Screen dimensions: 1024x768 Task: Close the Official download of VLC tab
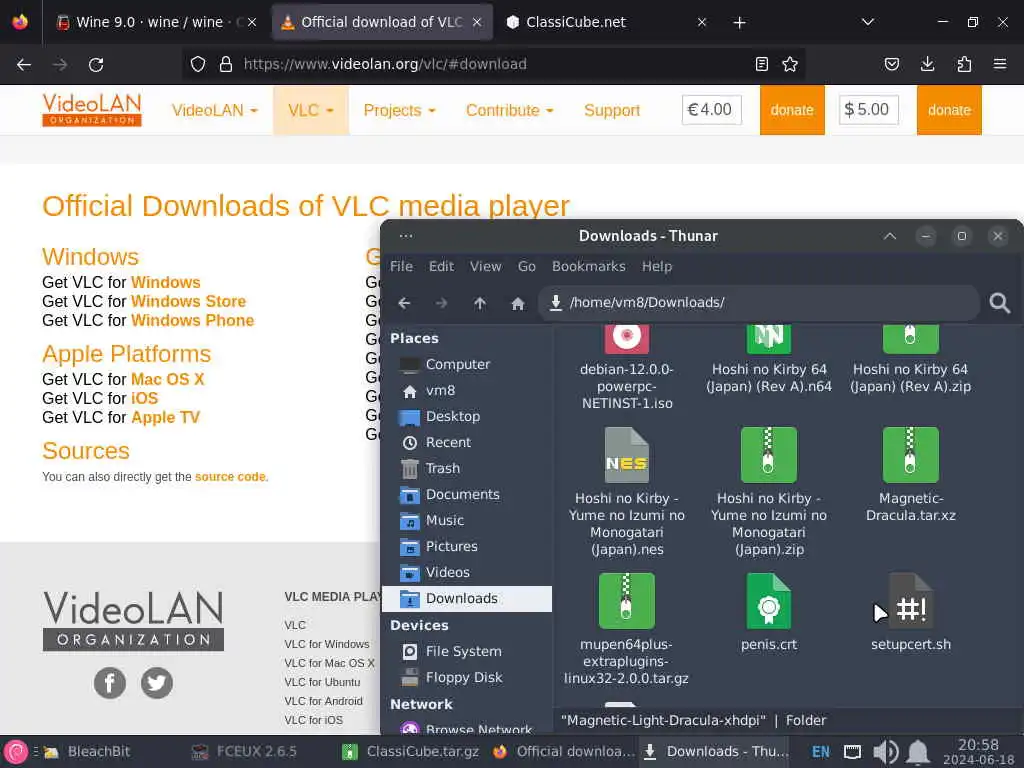point(477,22)
